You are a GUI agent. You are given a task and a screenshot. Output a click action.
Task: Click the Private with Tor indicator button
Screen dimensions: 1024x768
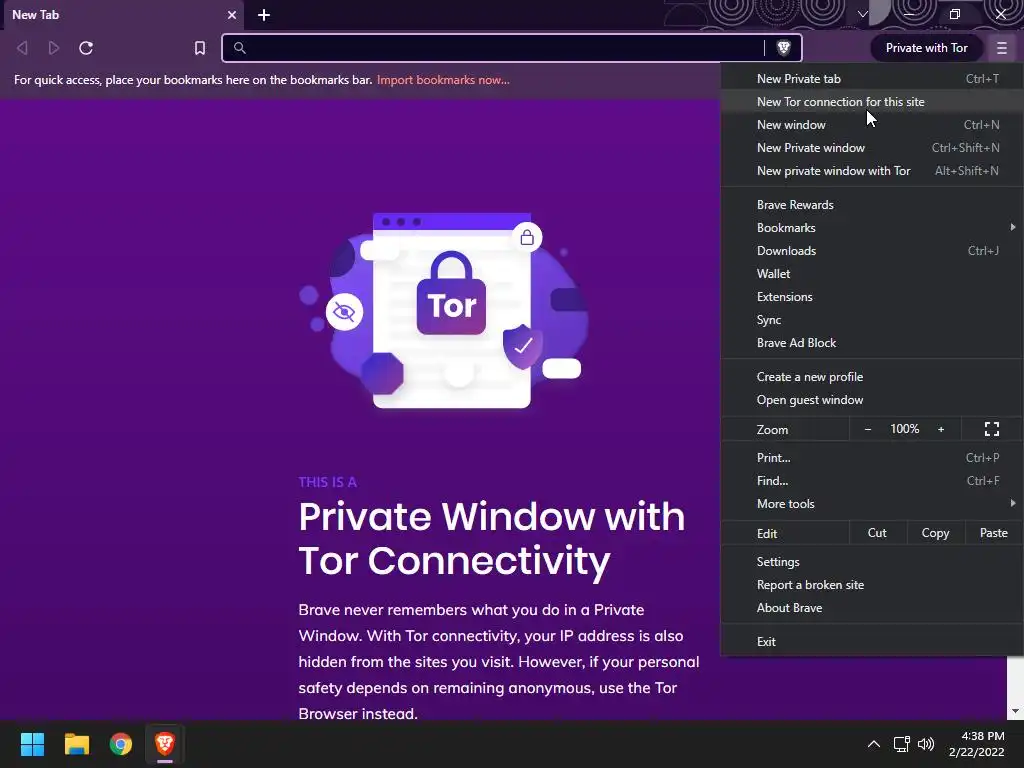[x=926, y=48]
